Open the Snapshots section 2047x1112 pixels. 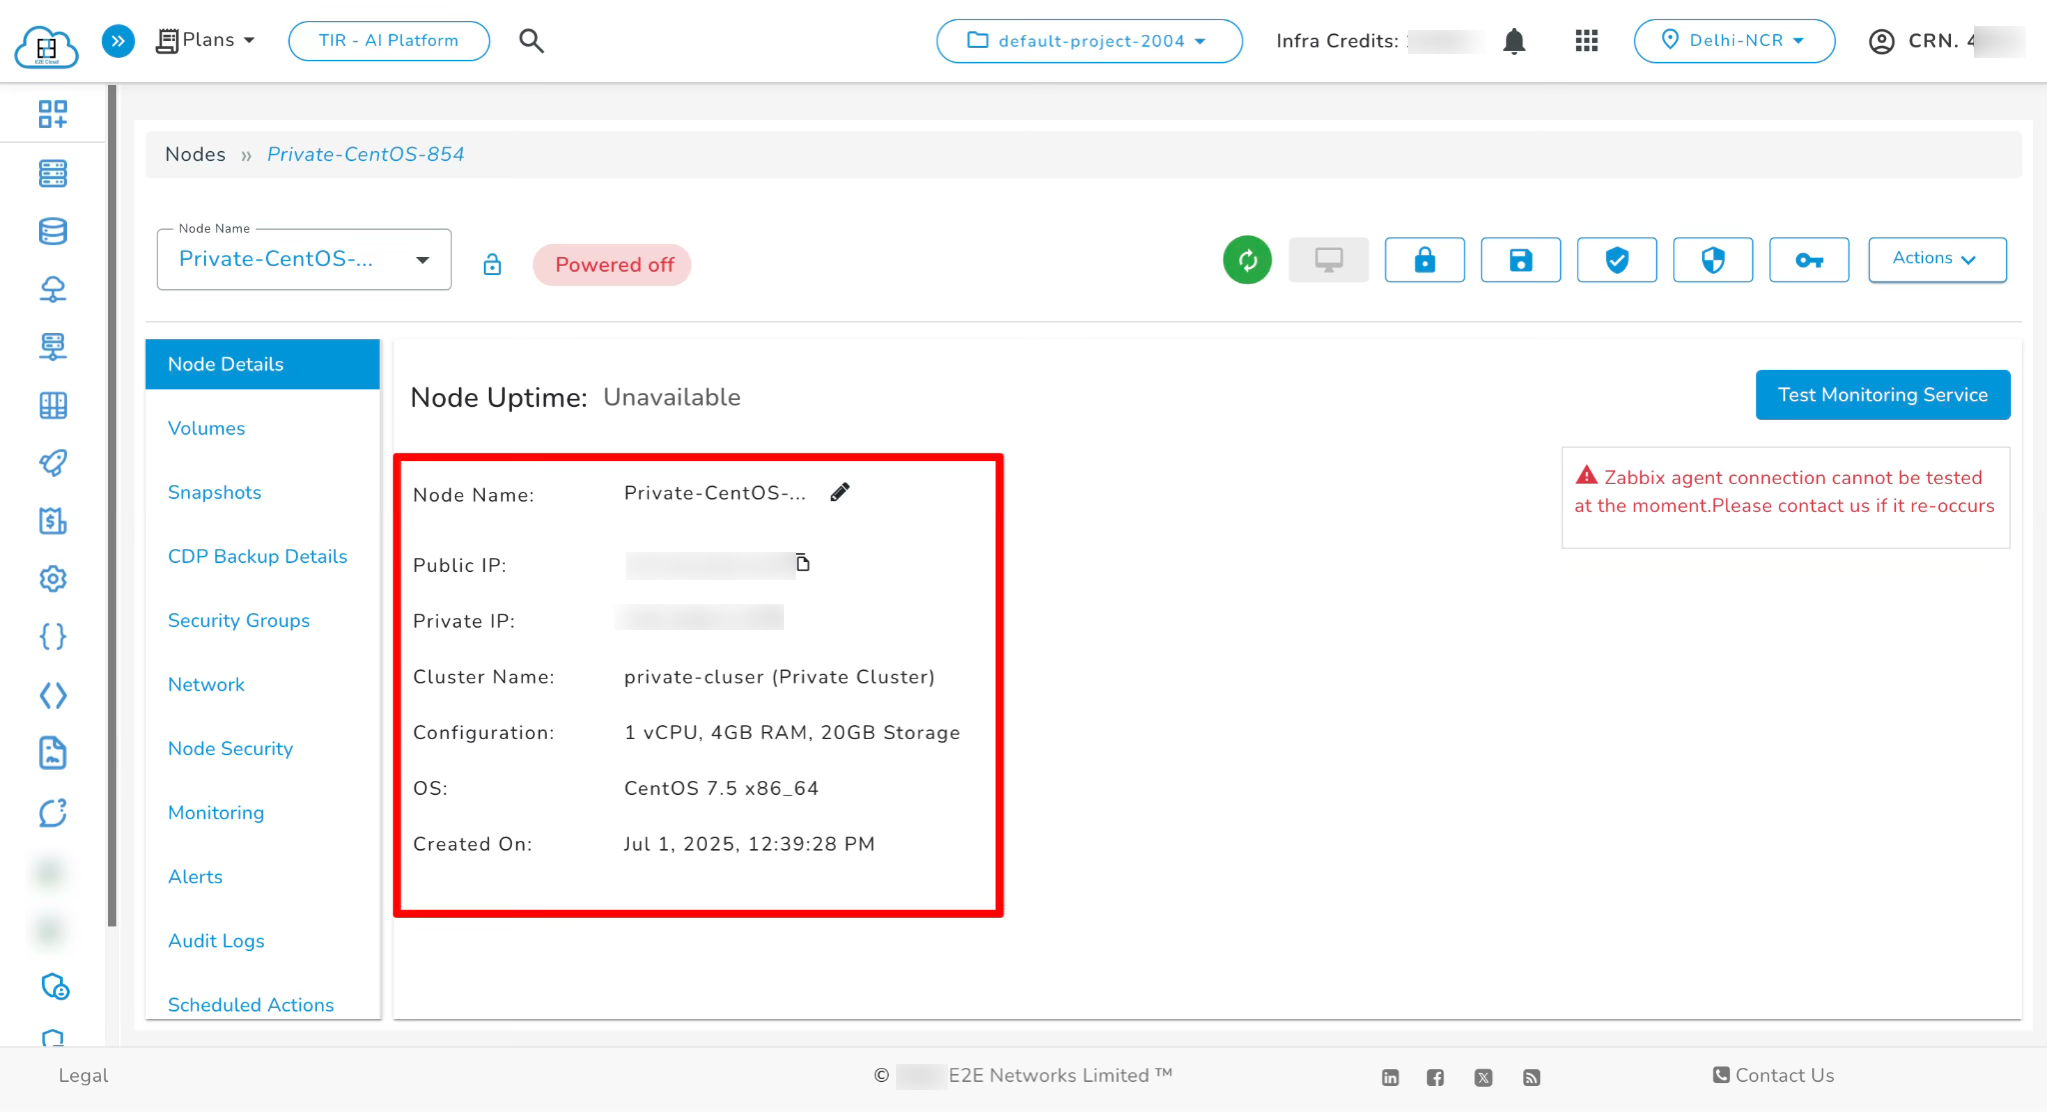(x=214, y=492)
